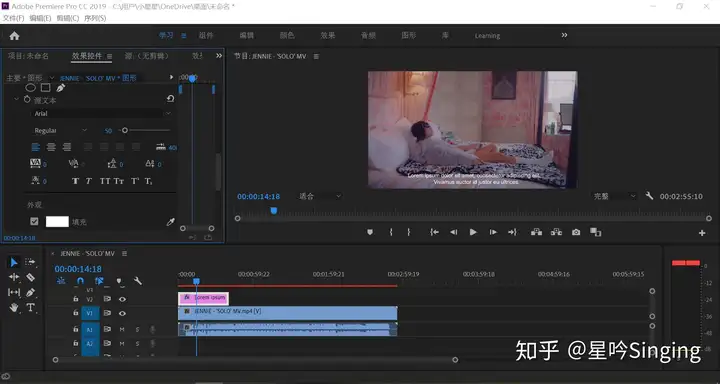The height and width of the screenshot is (384, 720).
Task: Select the Track Select Forward tool
Action: (x=30, y=262)
